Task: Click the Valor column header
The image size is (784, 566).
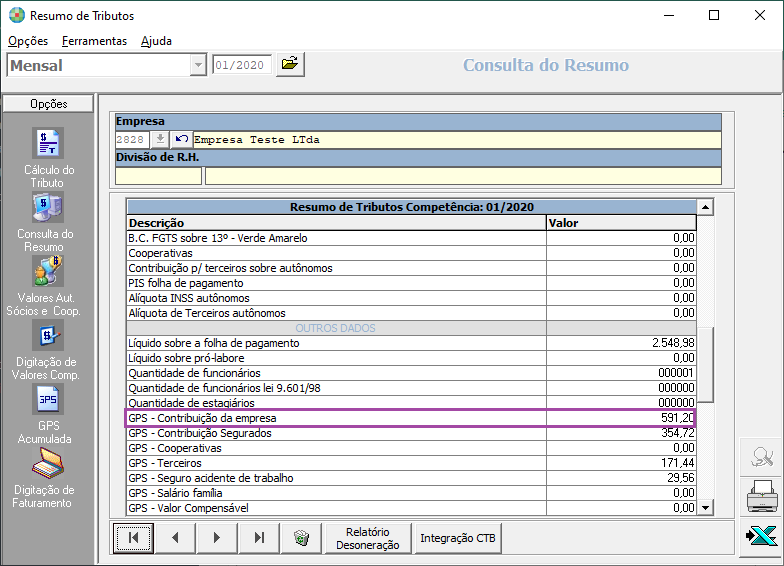Action: pos(621,223)
